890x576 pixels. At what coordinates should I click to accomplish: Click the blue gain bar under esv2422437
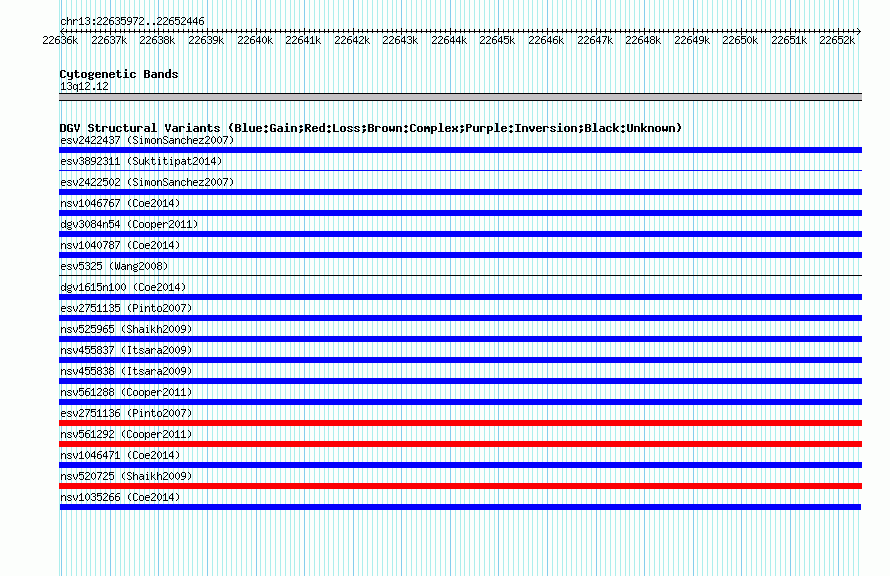pos(460,150)
